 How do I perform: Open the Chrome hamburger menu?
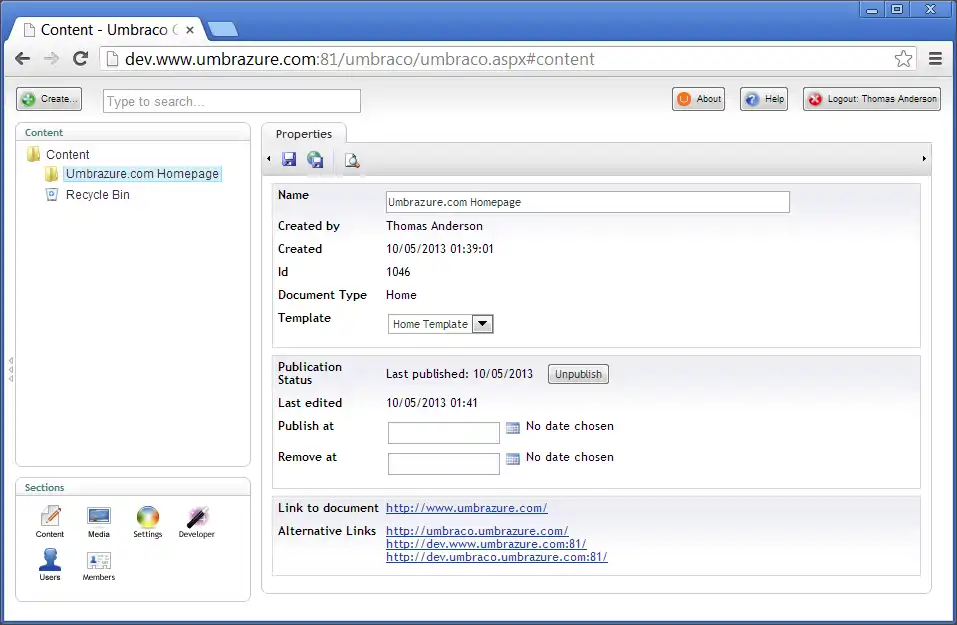[x=935, y=59]
